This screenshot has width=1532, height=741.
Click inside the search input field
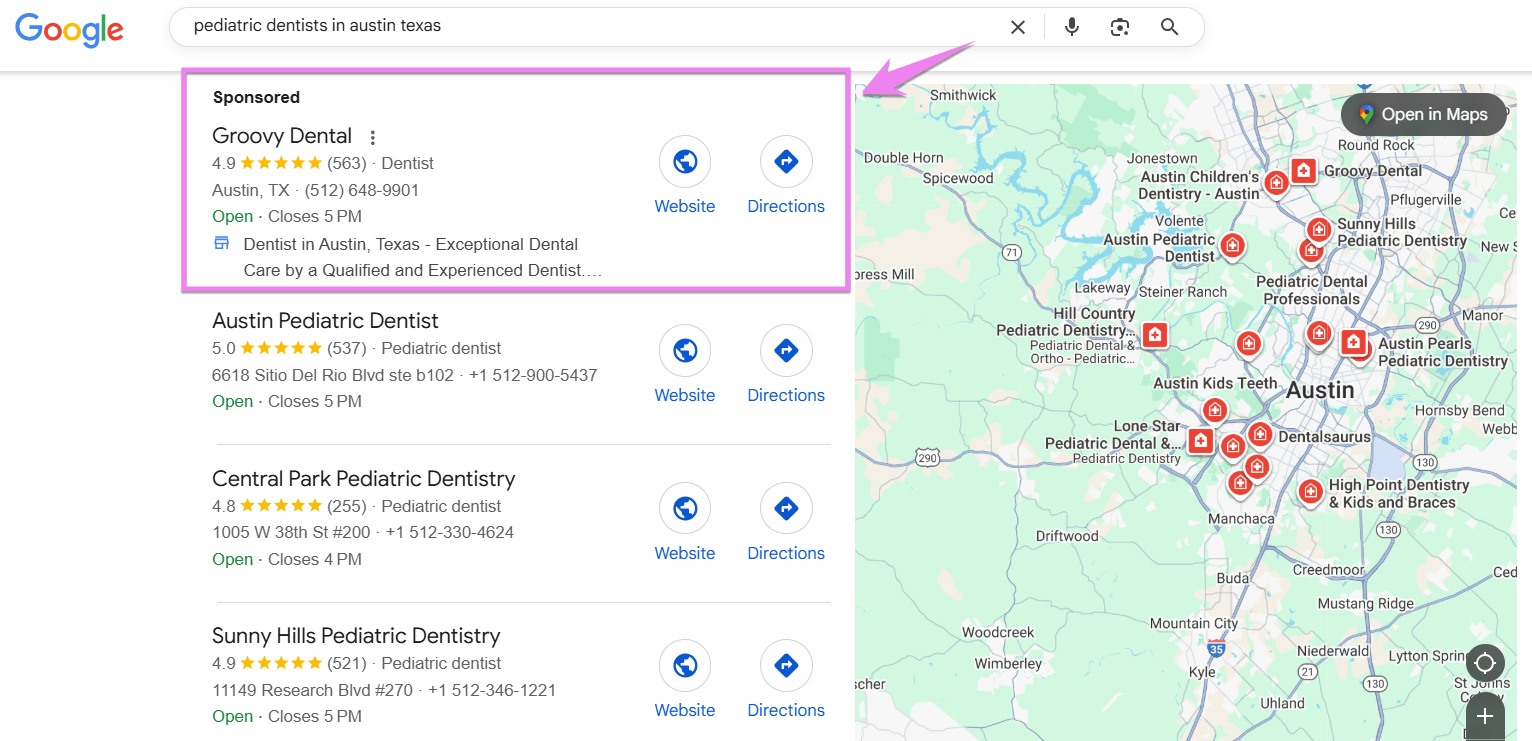pos(500,27)
